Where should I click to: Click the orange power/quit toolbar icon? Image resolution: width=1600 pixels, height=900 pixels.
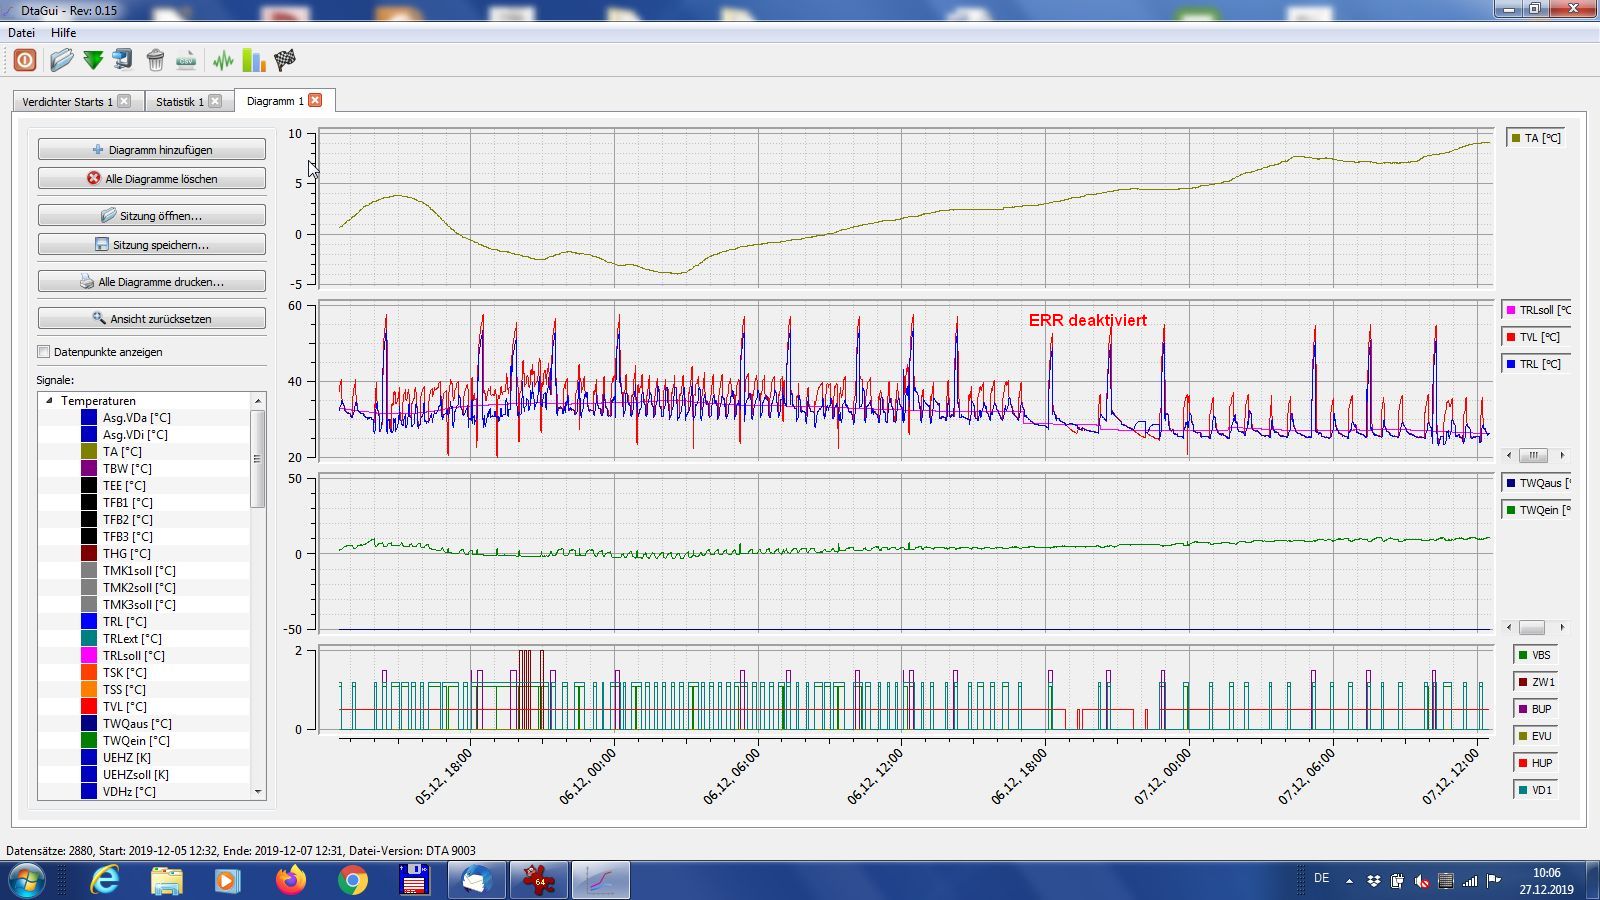[25, 60]
